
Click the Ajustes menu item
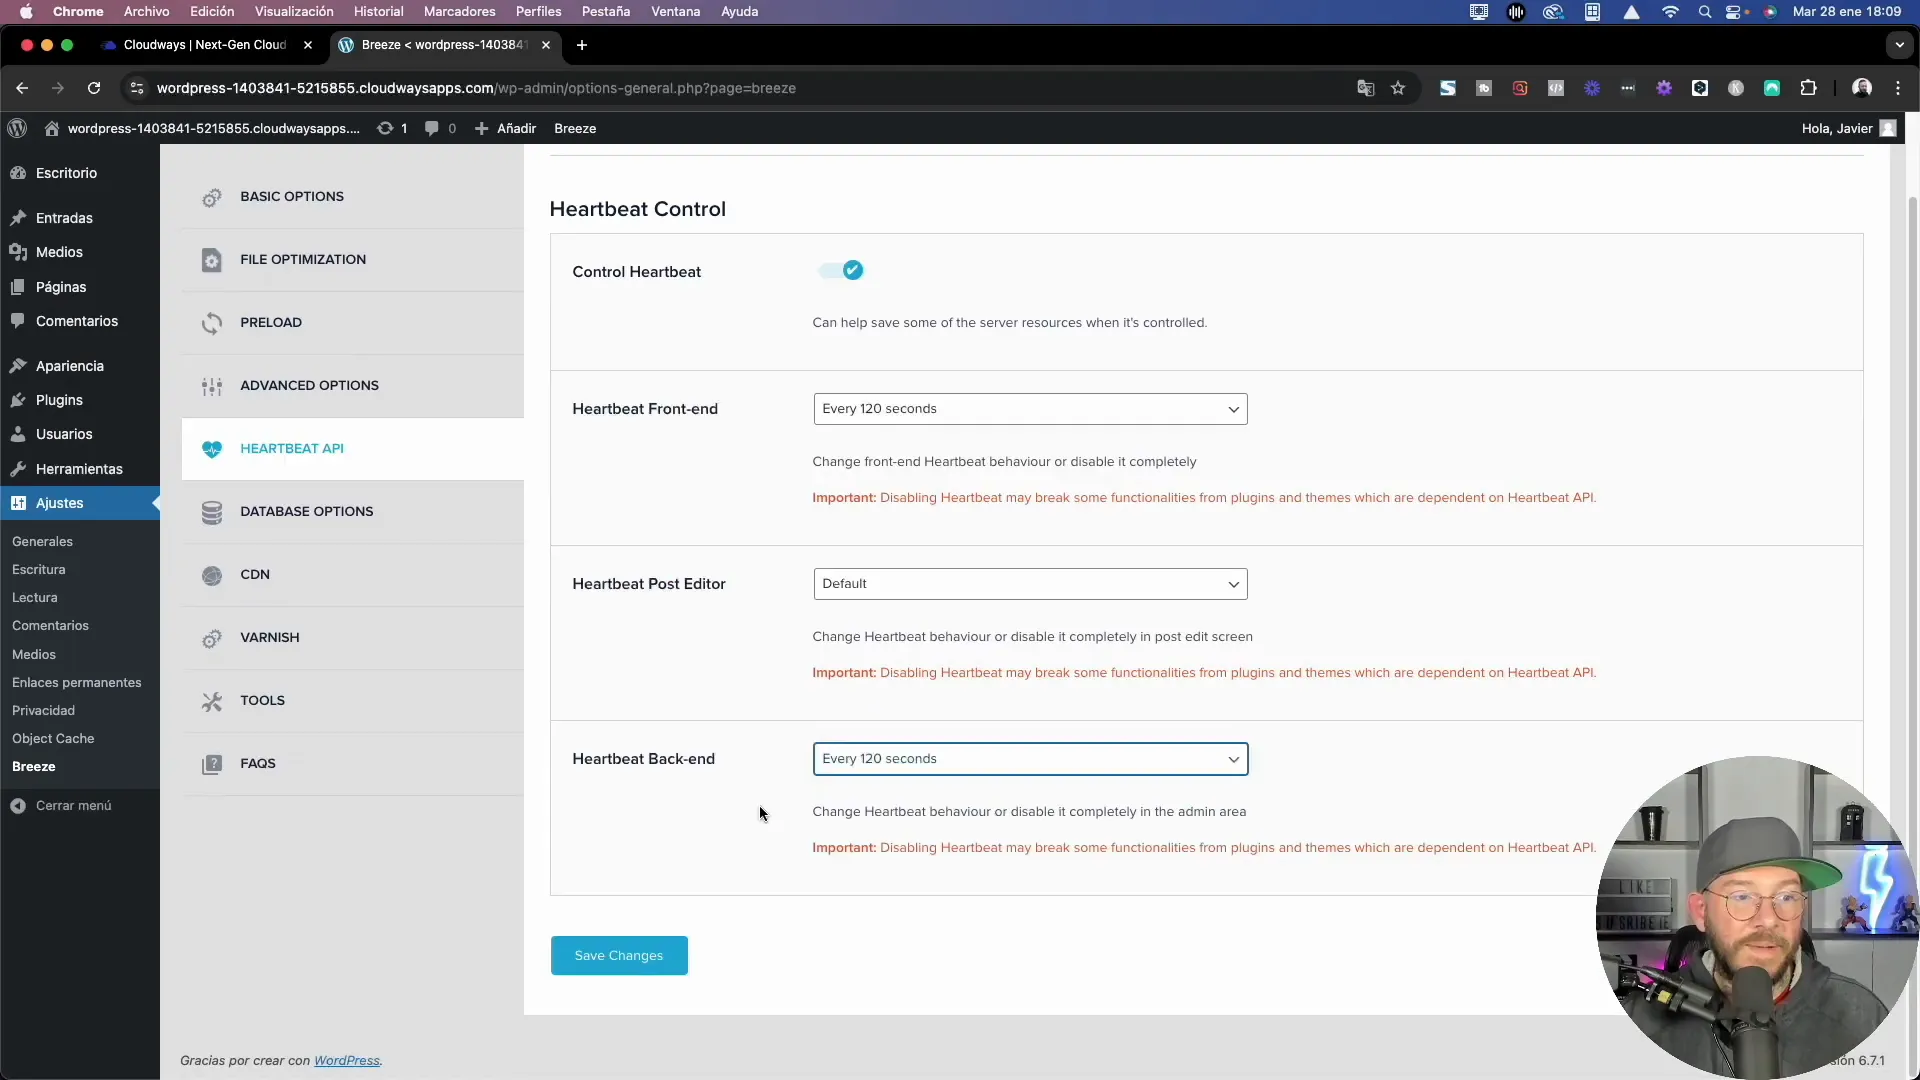(80, 503)
